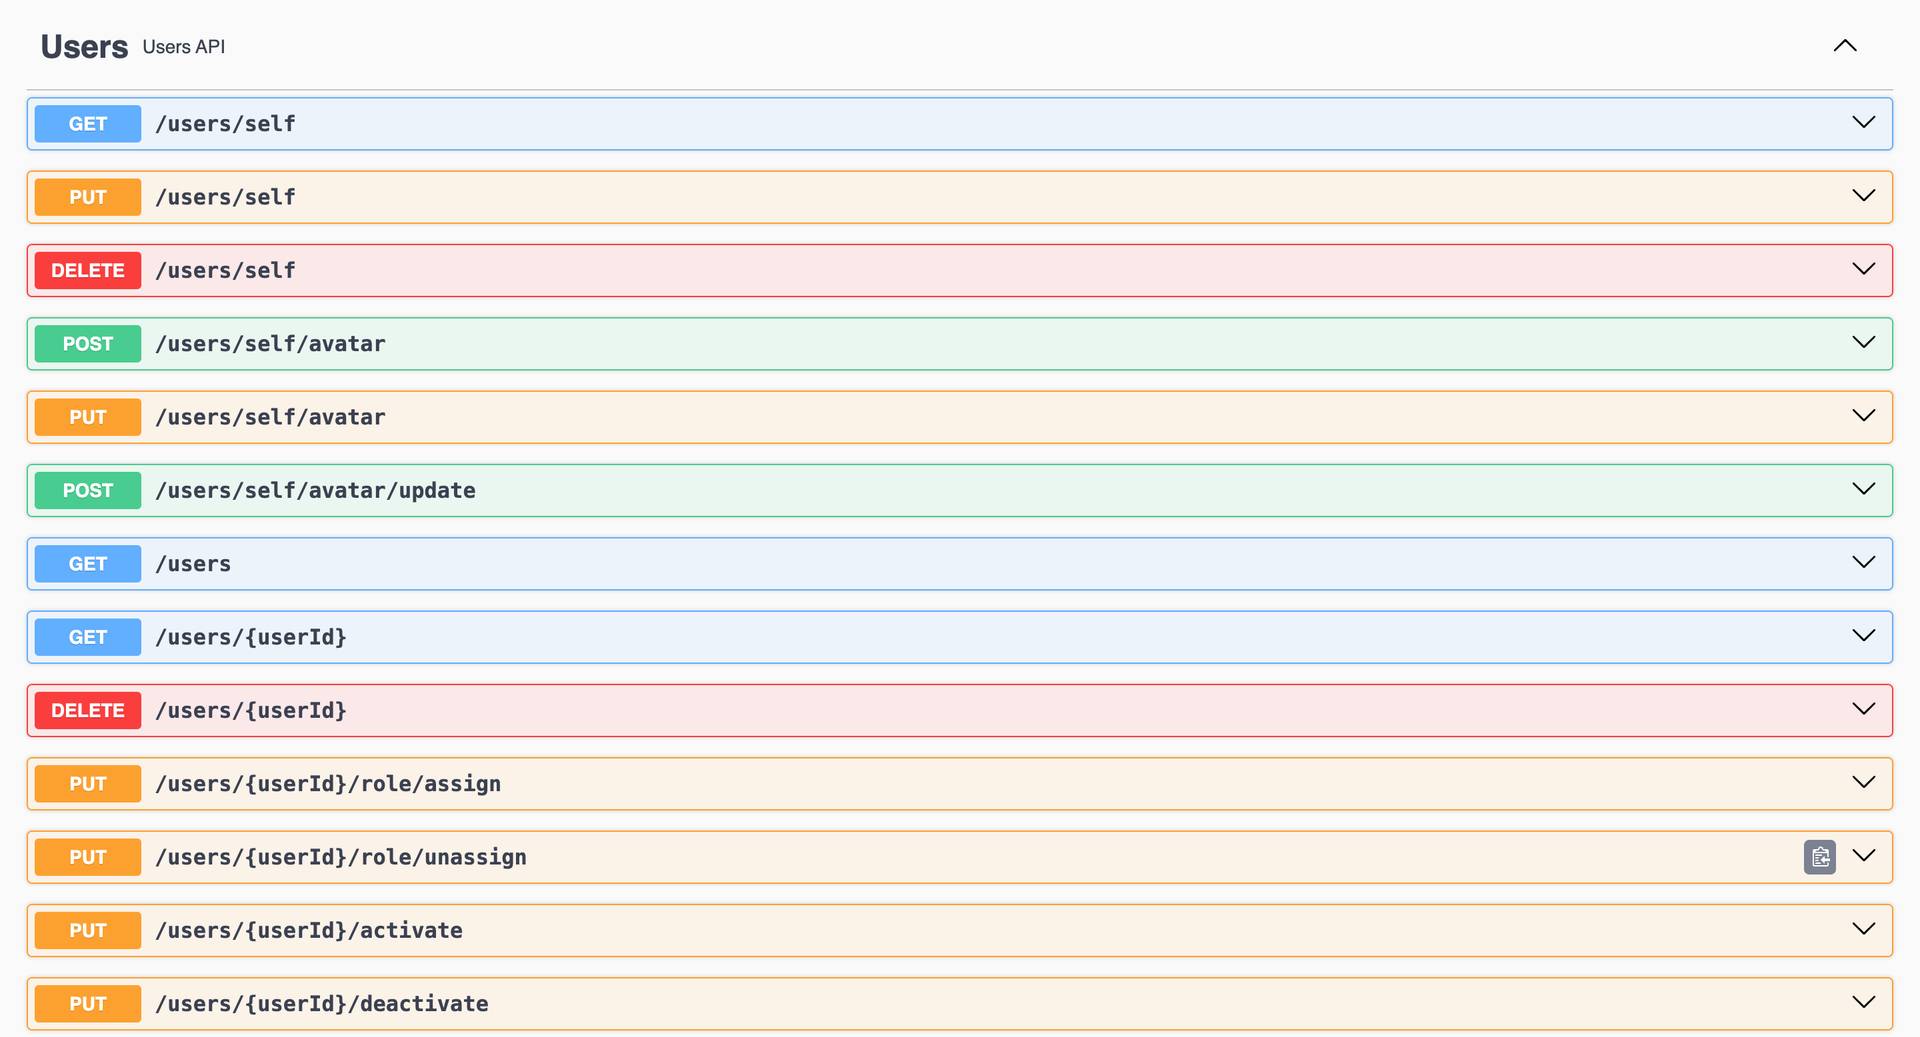Click DELETE badge for /users/self

click(x=88, y=270)
